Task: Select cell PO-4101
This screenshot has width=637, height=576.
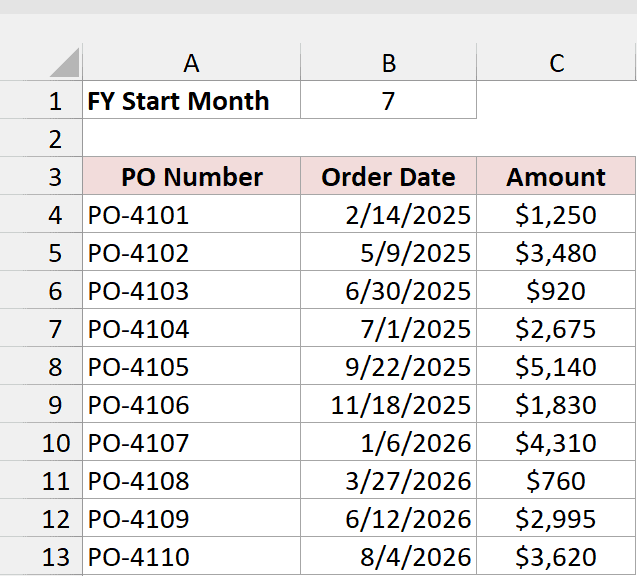Action: (191, 214)
